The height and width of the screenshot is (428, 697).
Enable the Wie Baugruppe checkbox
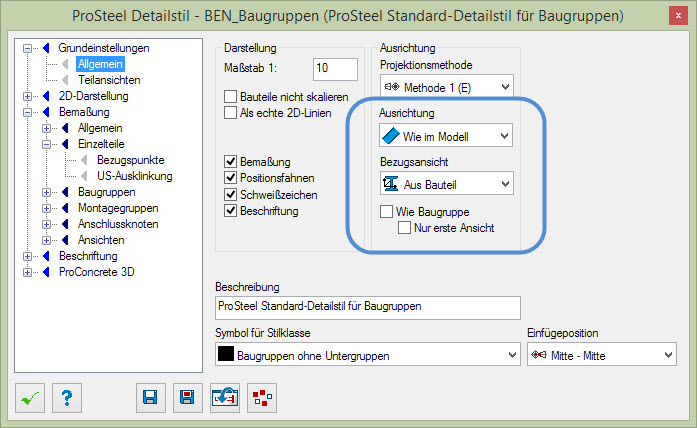[386, 211]
